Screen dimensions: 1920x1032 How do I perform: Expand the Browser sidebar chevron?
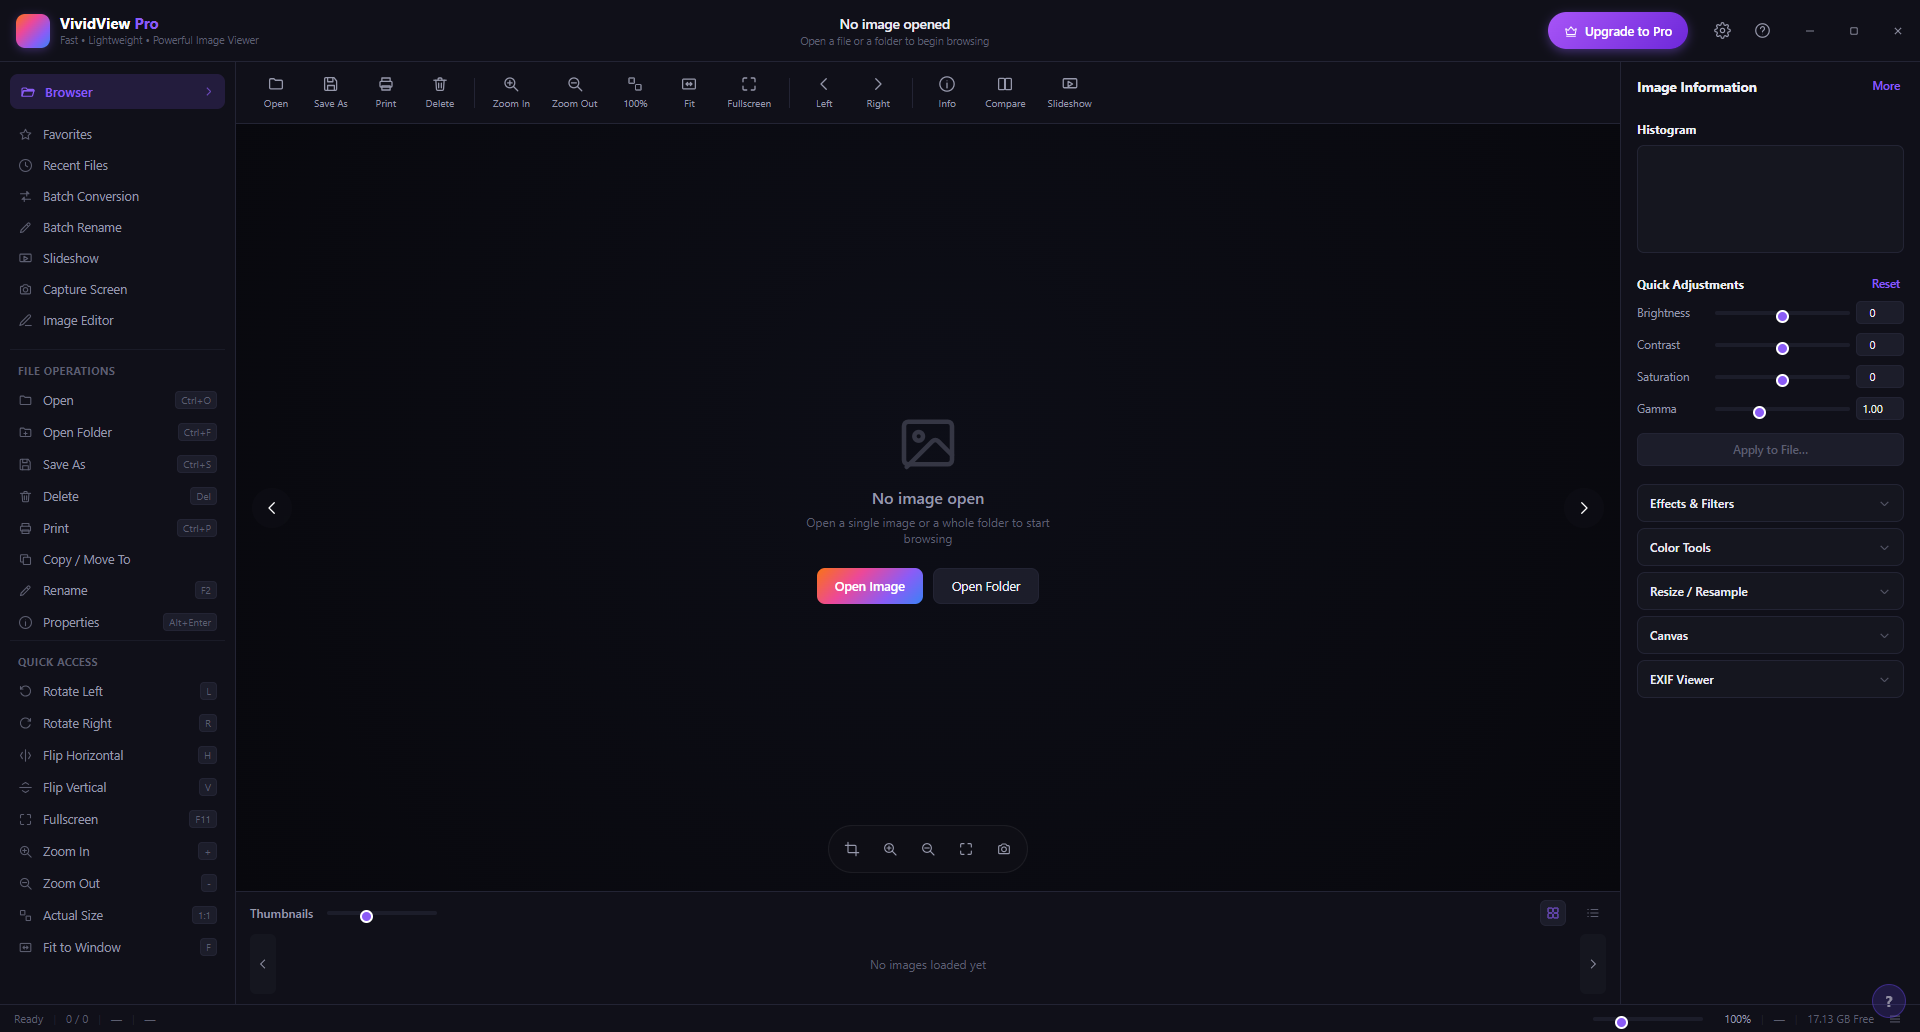pyautogui.click(x=209, y=92)
